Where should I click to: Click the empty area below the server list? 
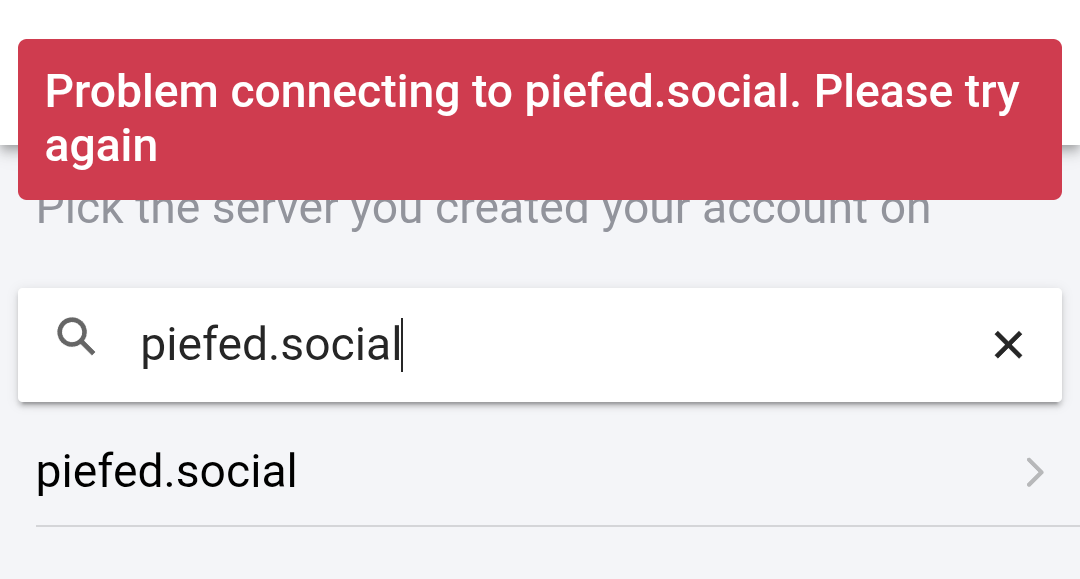[x=540, y=554]
